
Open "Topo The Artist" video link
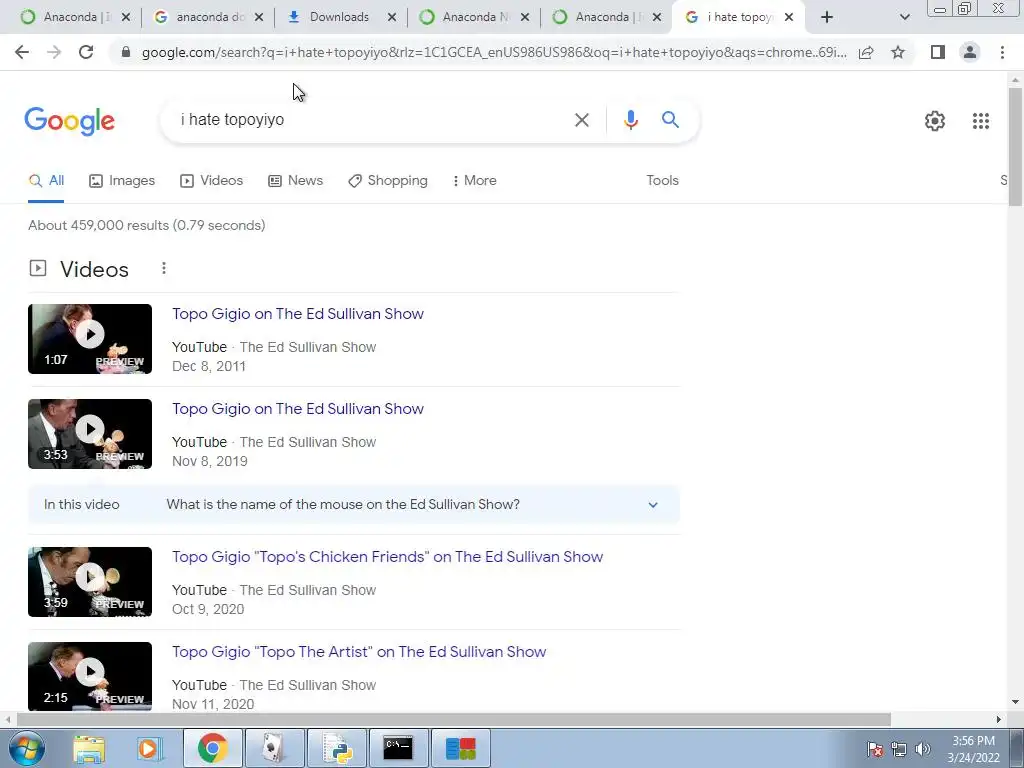coord(359,652)
